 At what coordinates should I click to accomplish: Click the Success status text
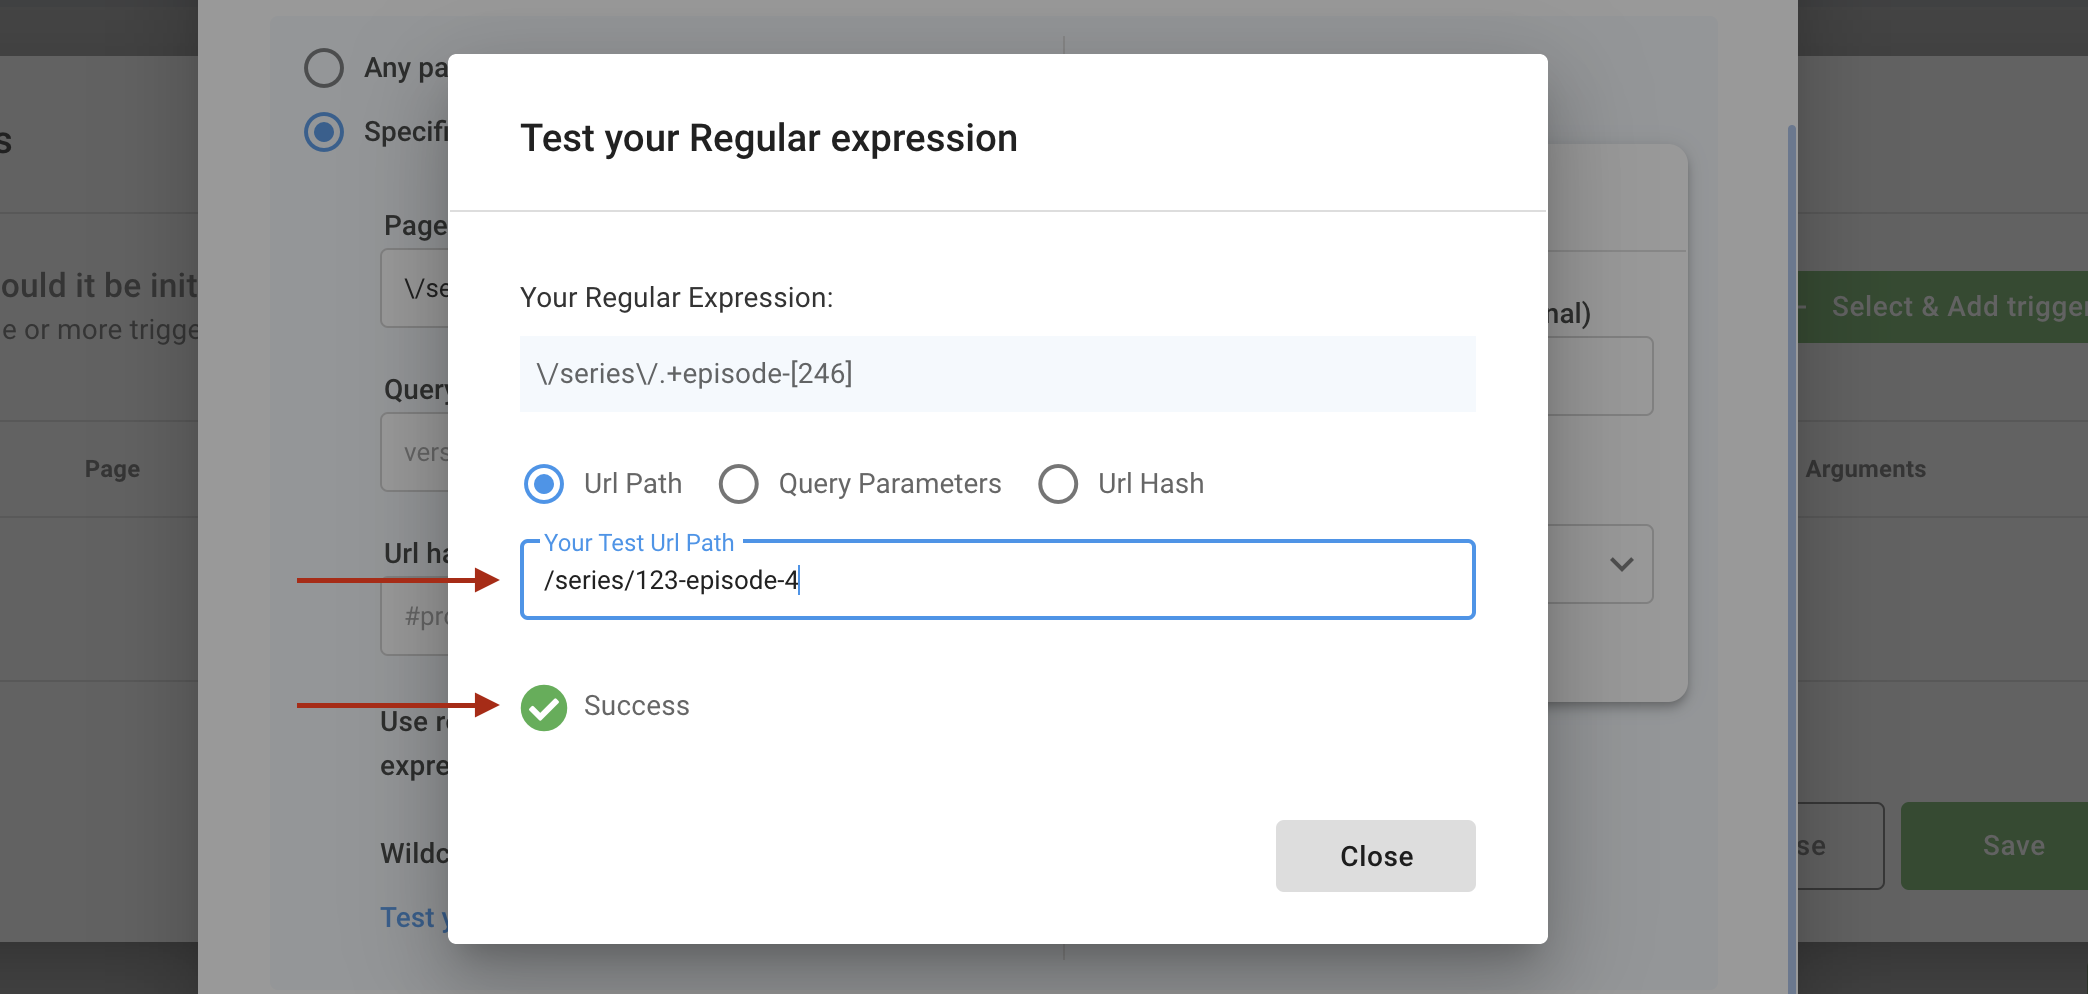637,706
